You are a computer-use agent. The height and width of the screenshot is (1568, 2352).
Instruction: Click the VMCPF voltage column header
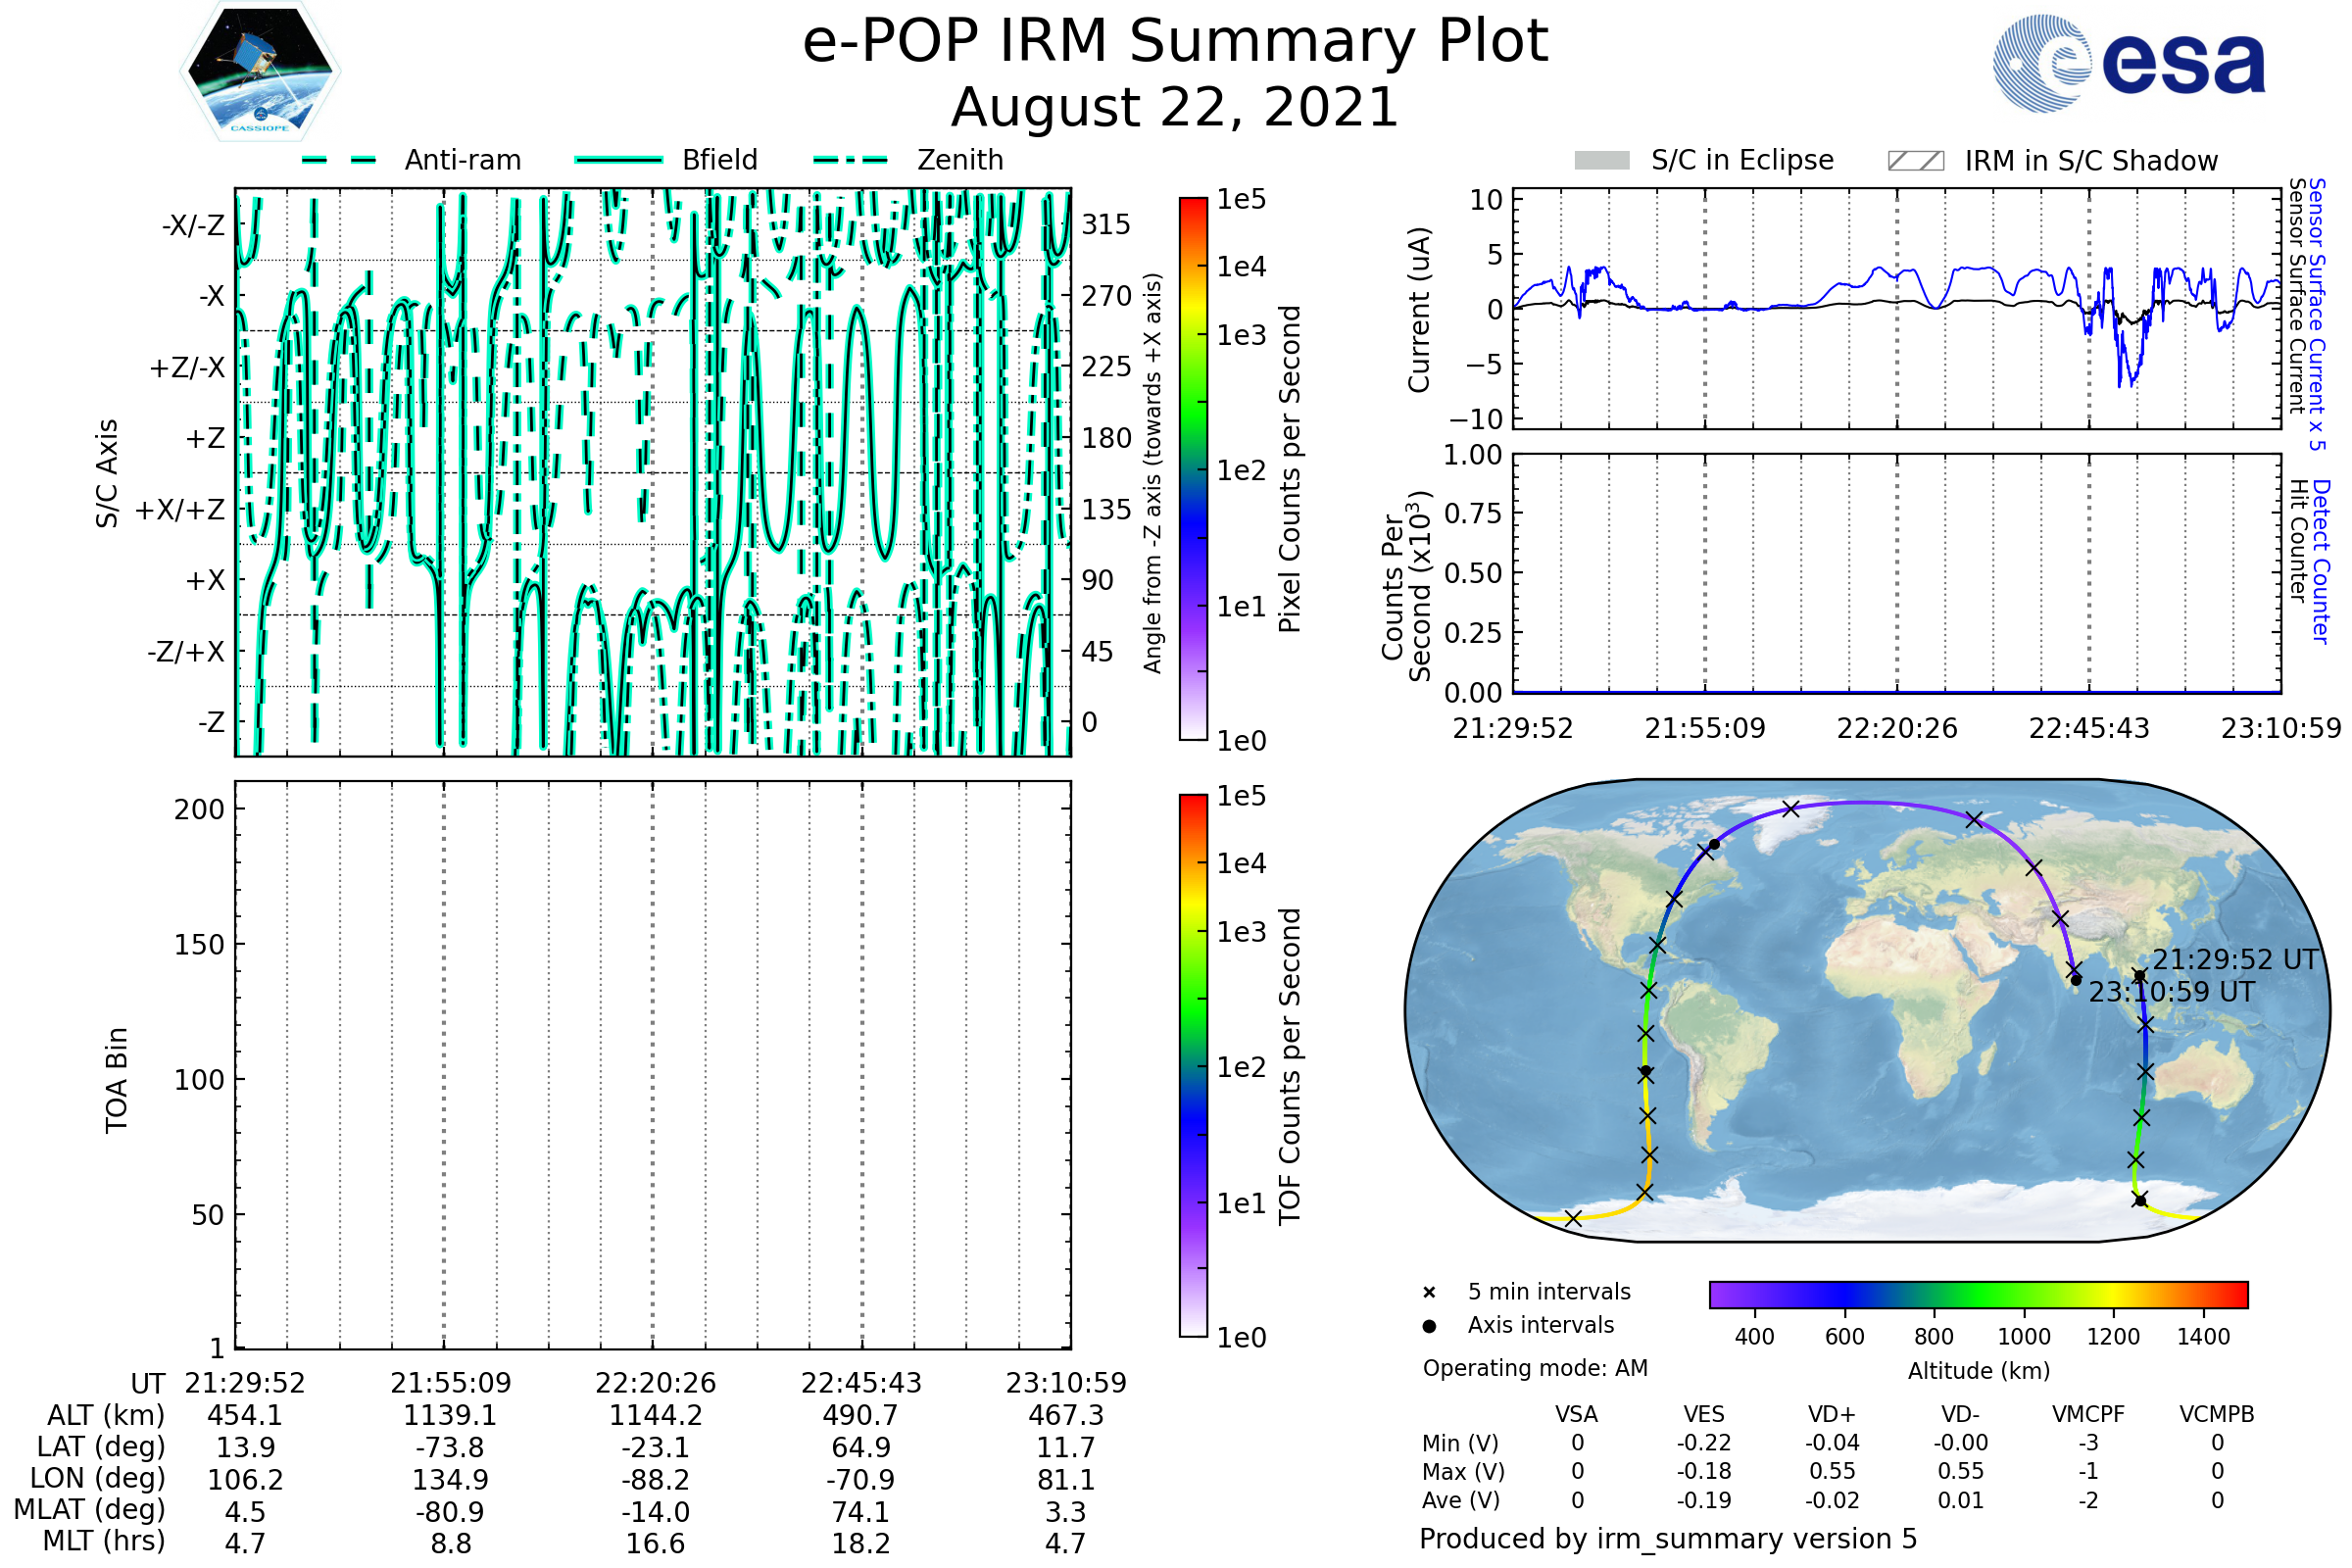2088,1415
